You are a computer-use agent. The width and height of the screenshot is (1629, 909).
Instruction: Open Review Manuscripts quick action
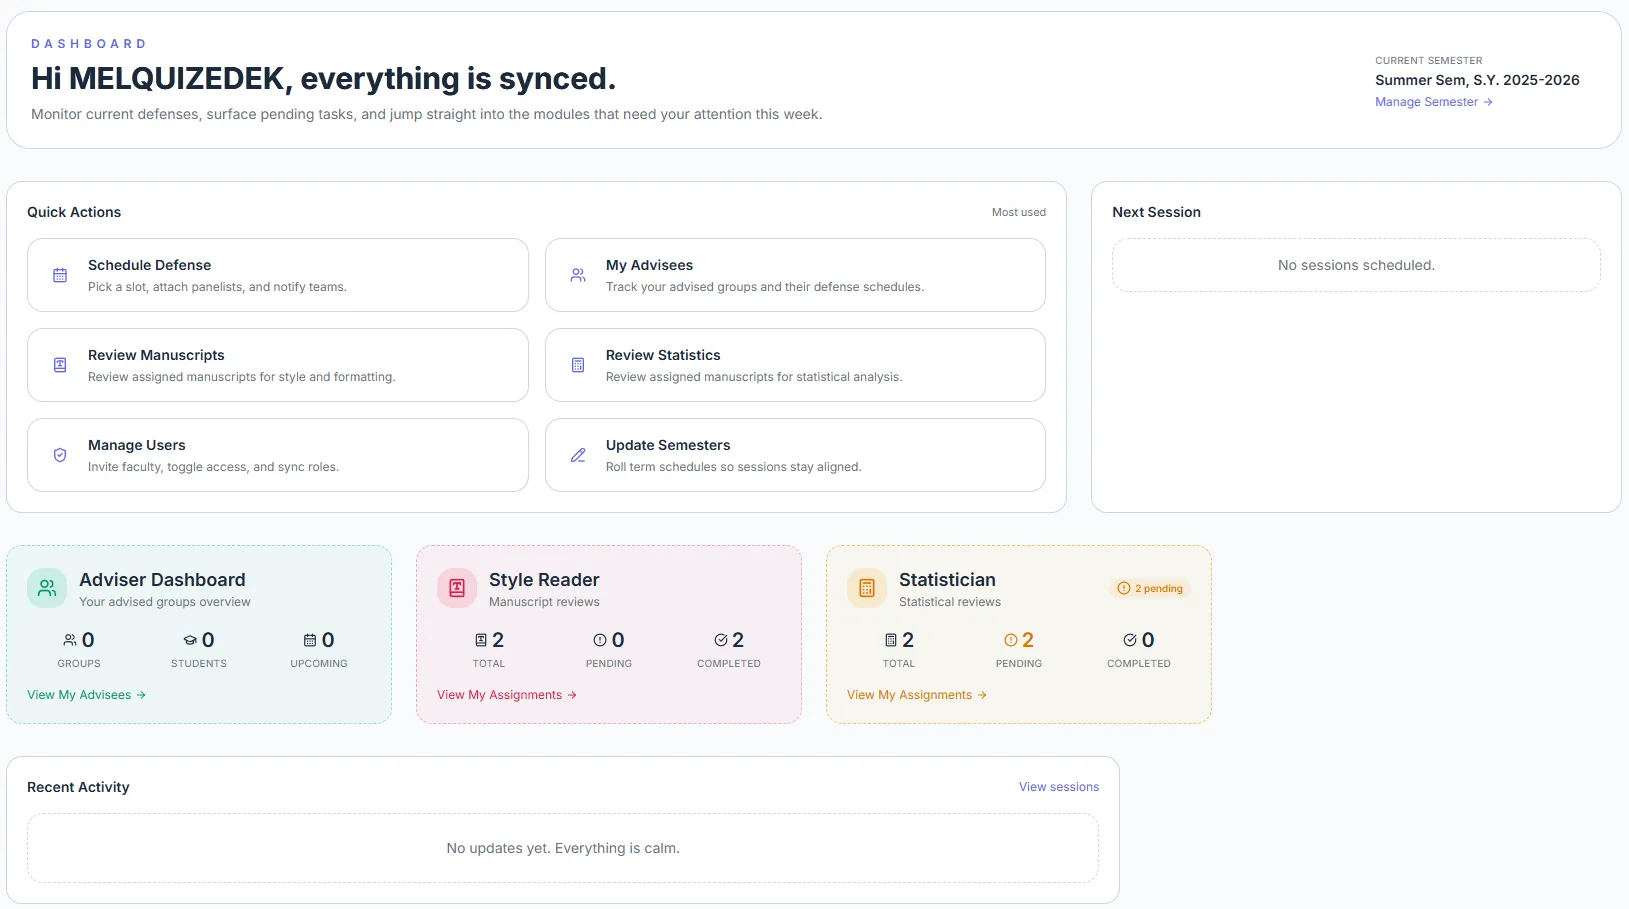click(x=278, y=365)
